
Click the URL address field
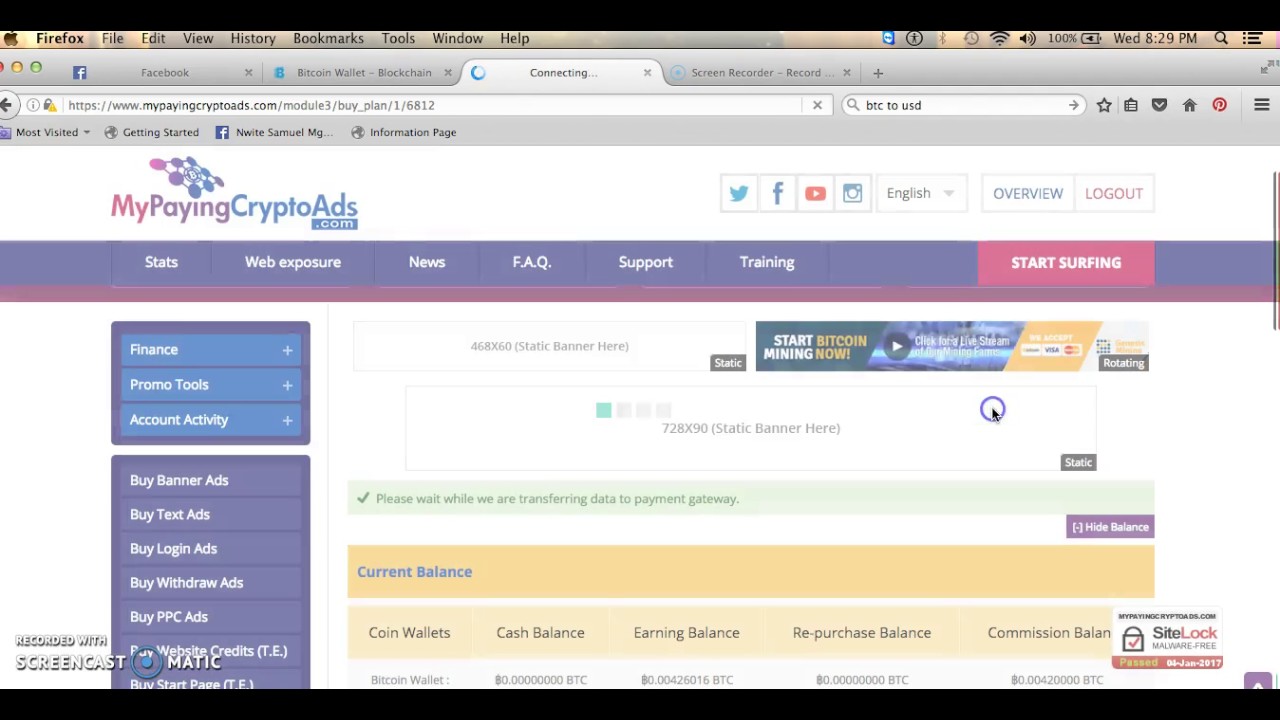point(430,105)
